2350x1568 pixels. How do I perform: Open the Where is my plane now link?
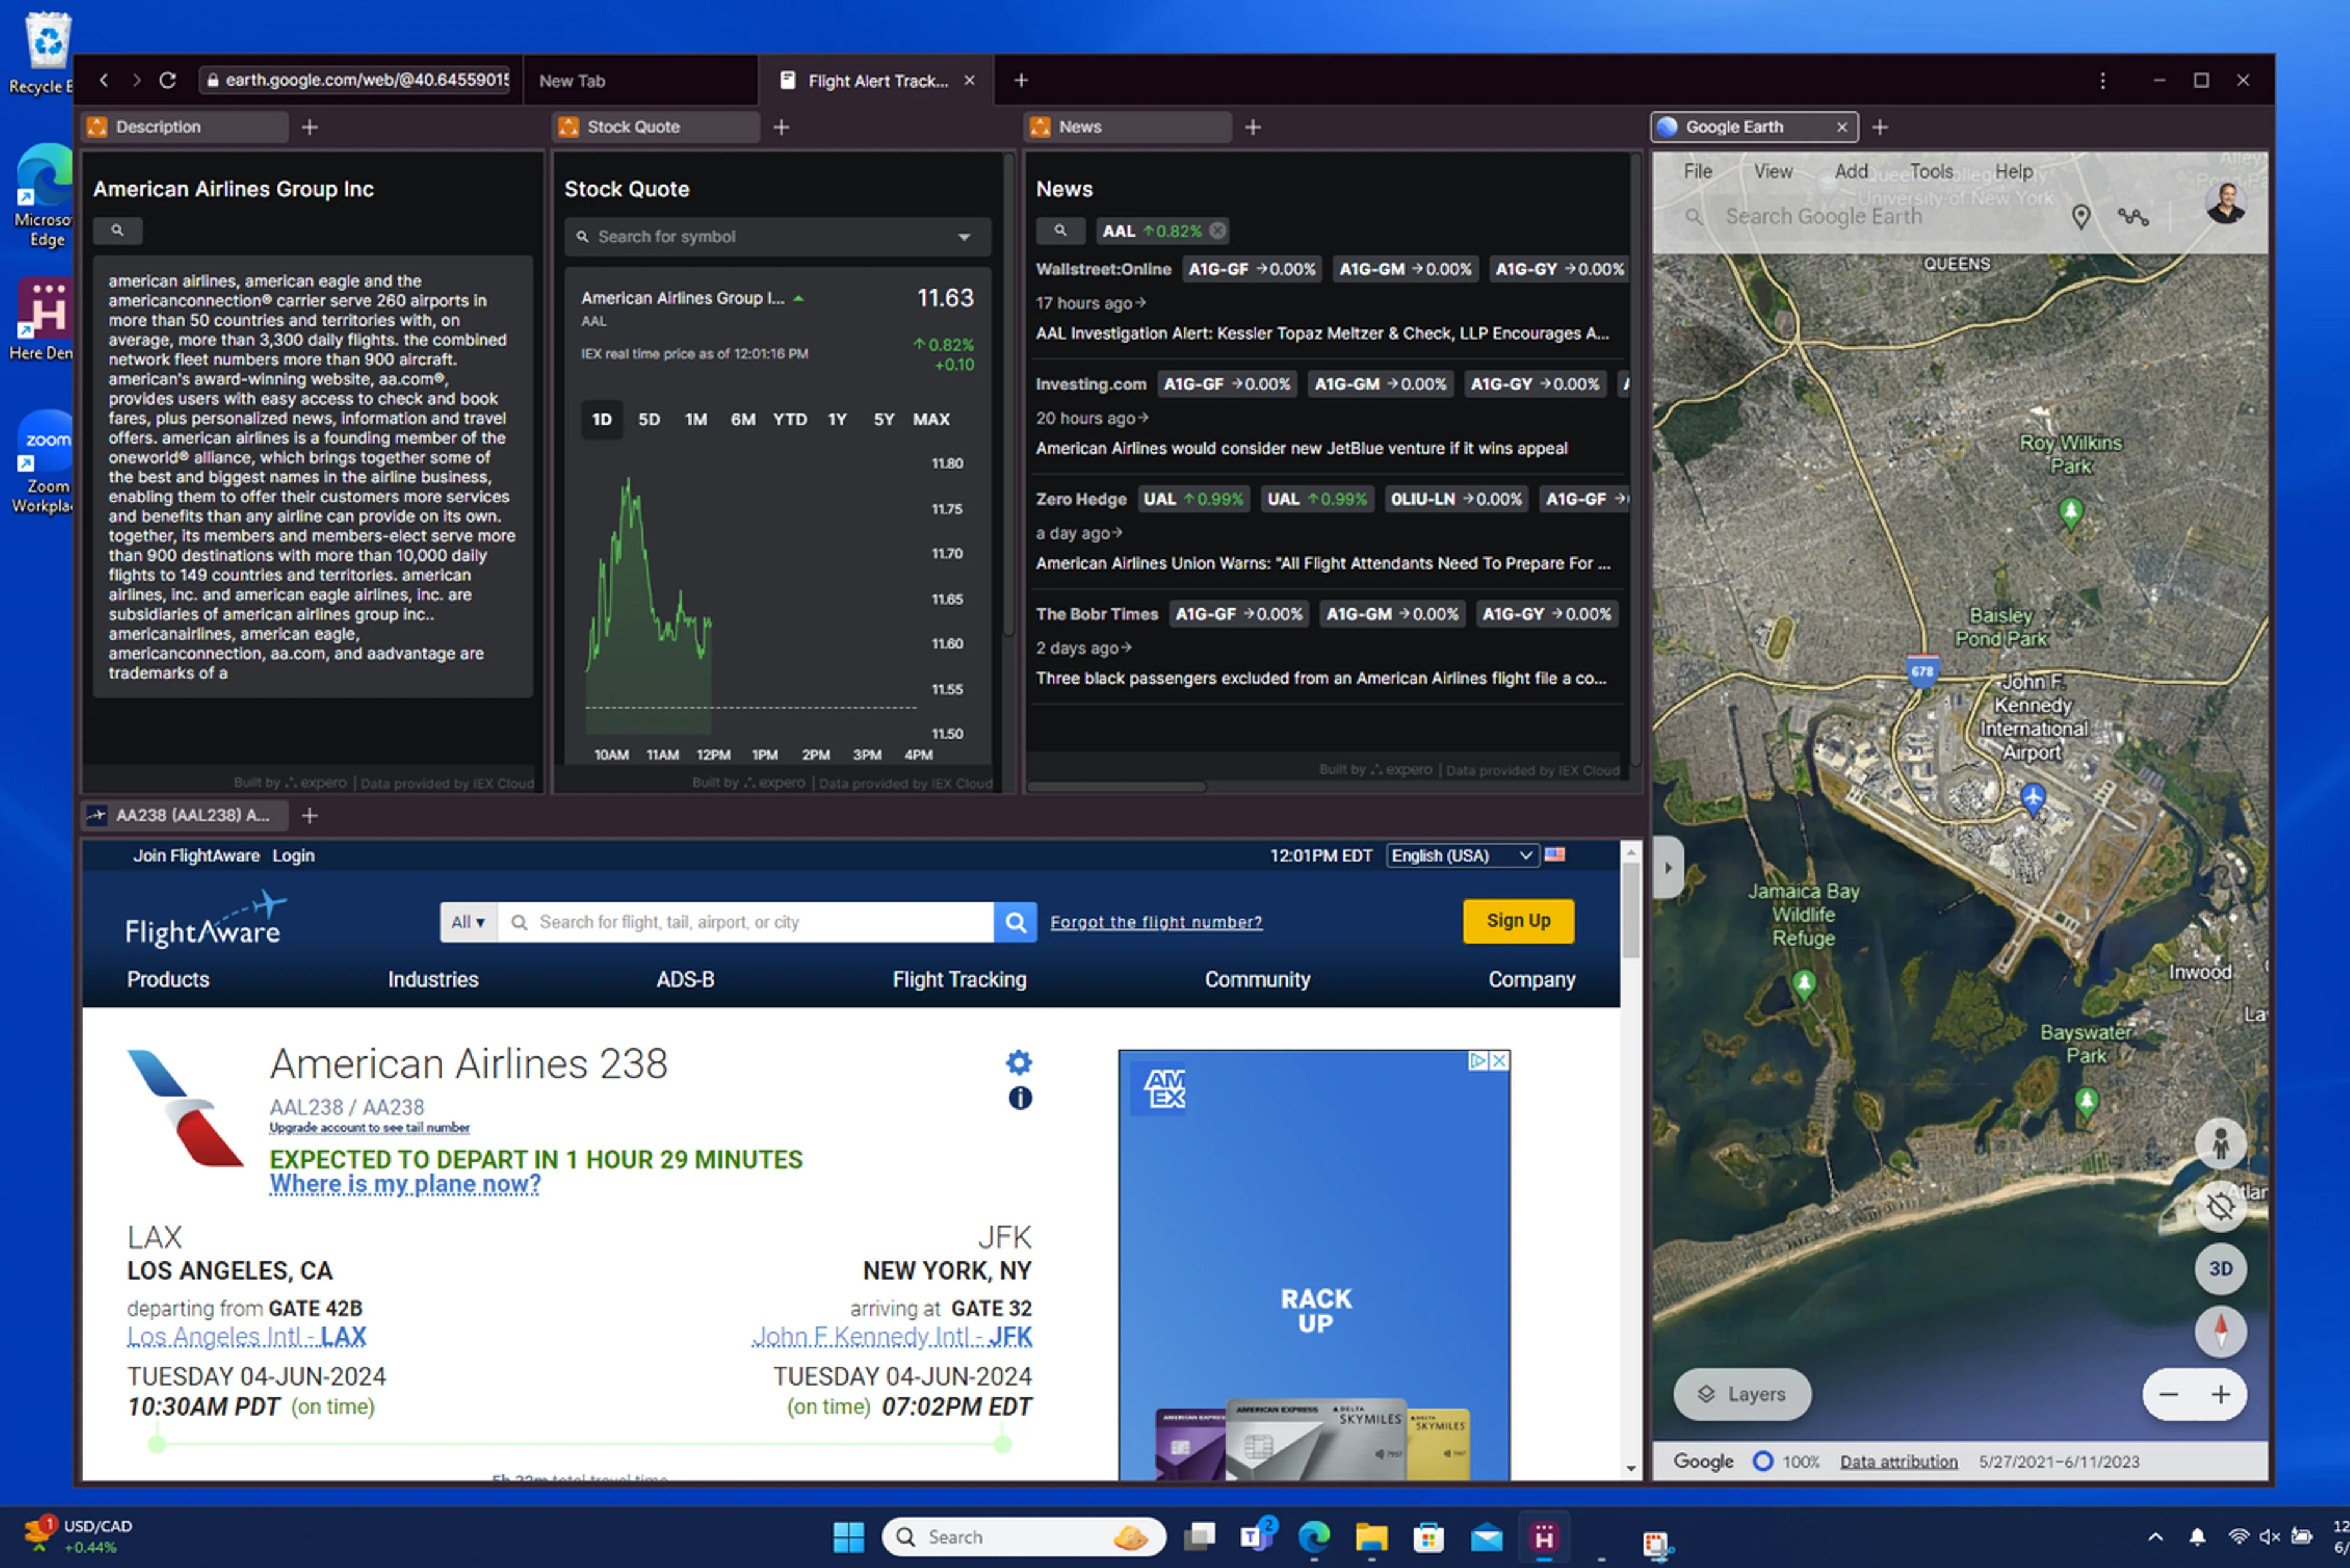click(x=405, y=1184)
